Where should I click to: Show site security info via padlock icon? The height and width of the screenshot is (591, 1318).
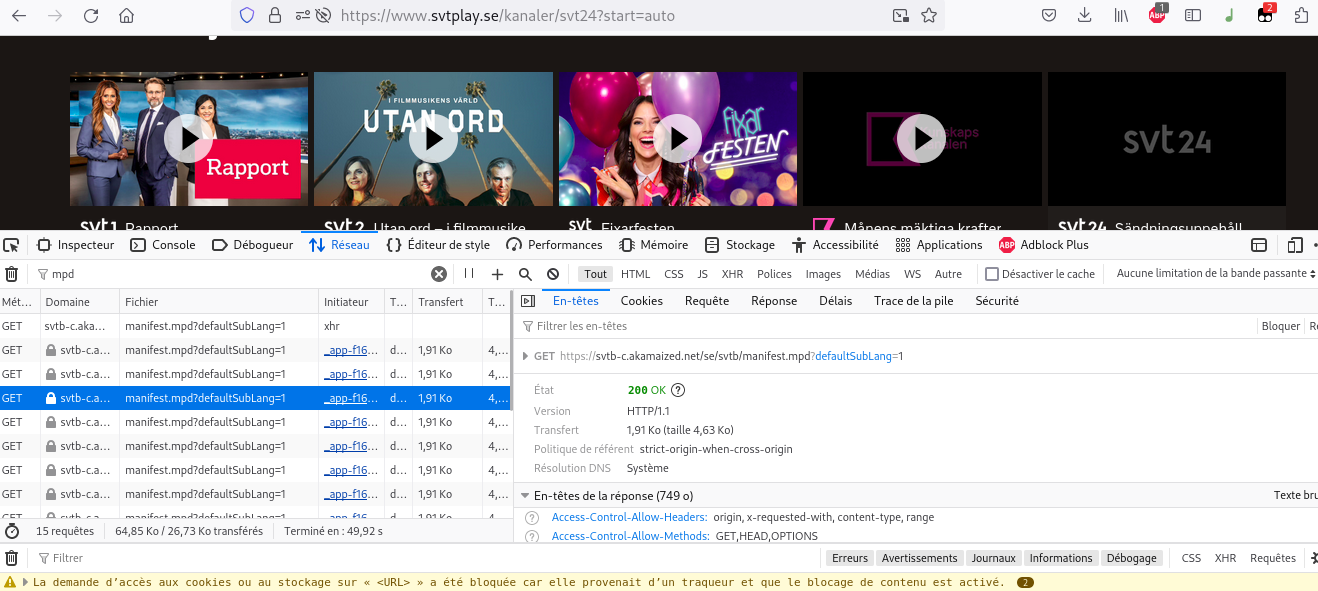(x=275, y=16)
